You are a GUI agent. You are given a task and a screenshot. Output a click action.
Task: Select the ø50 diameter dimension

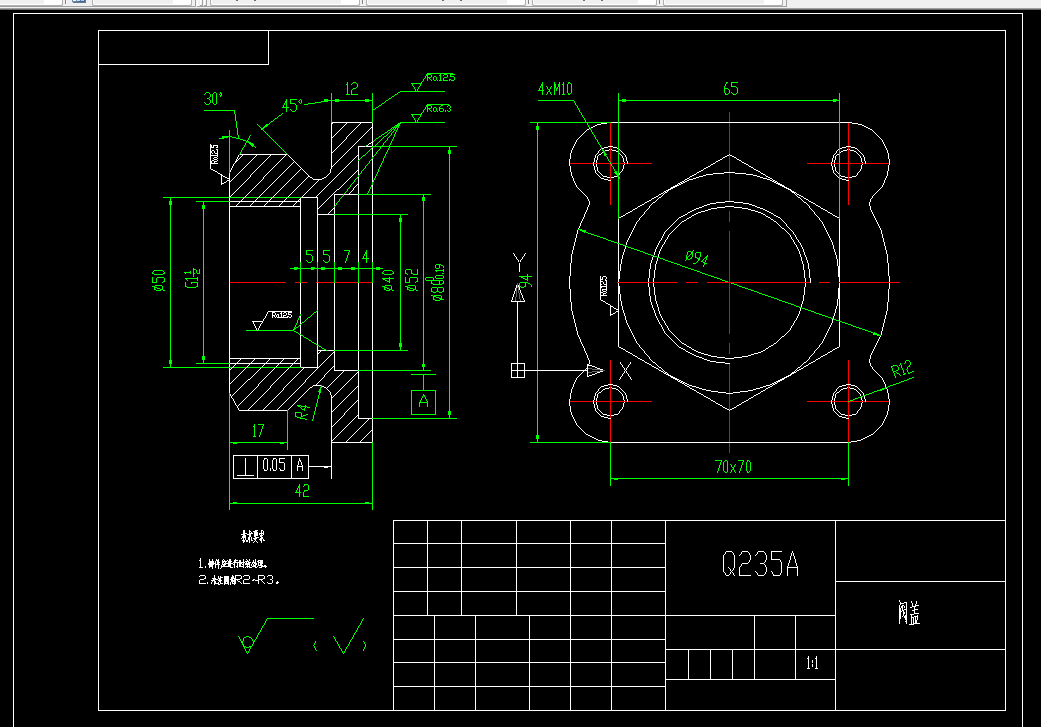(159, 280)
